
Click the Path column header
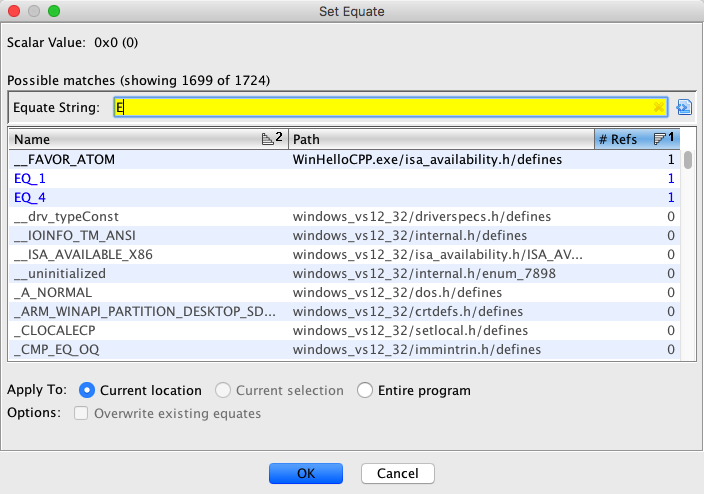440,139
